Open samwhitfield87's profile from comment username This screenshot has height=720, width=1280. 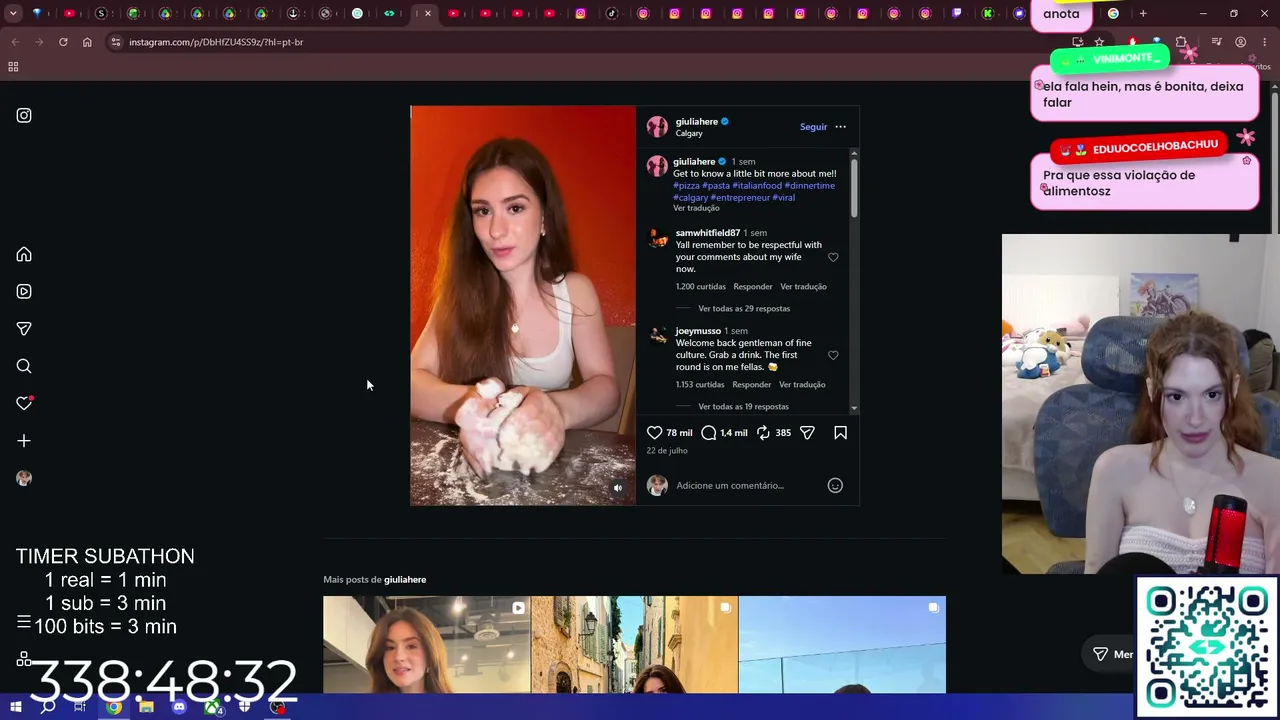(708, 233)
